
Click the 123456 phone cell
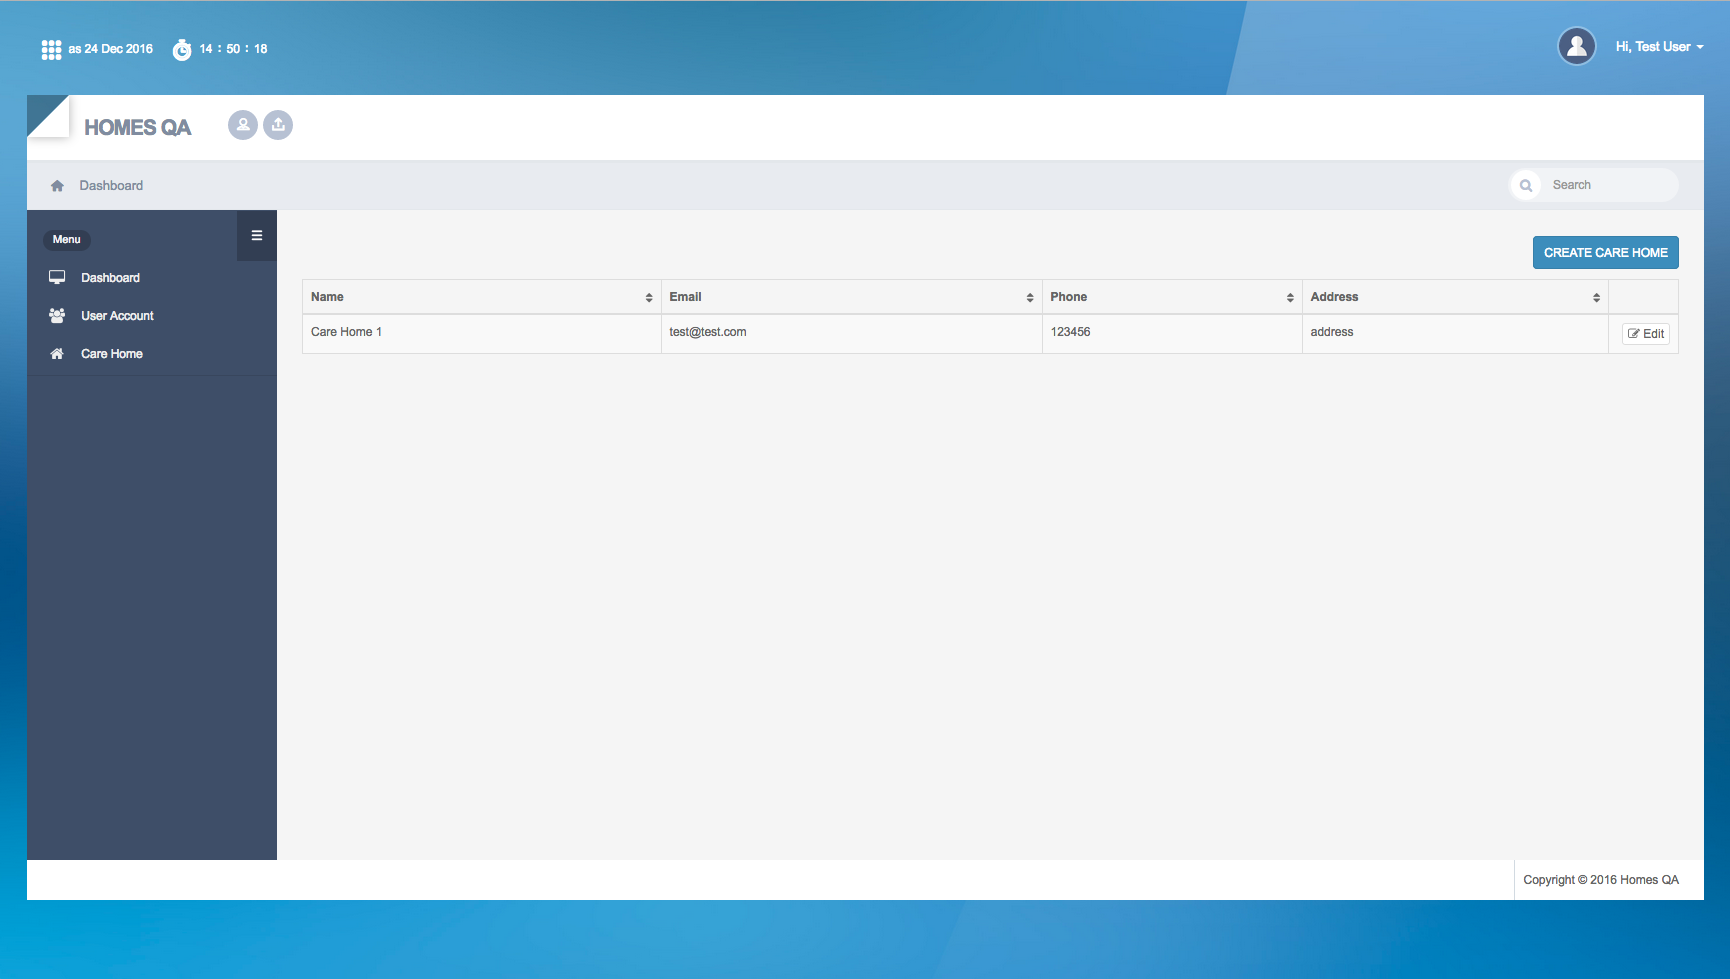pyautogui.click(x=1172, y=333)
